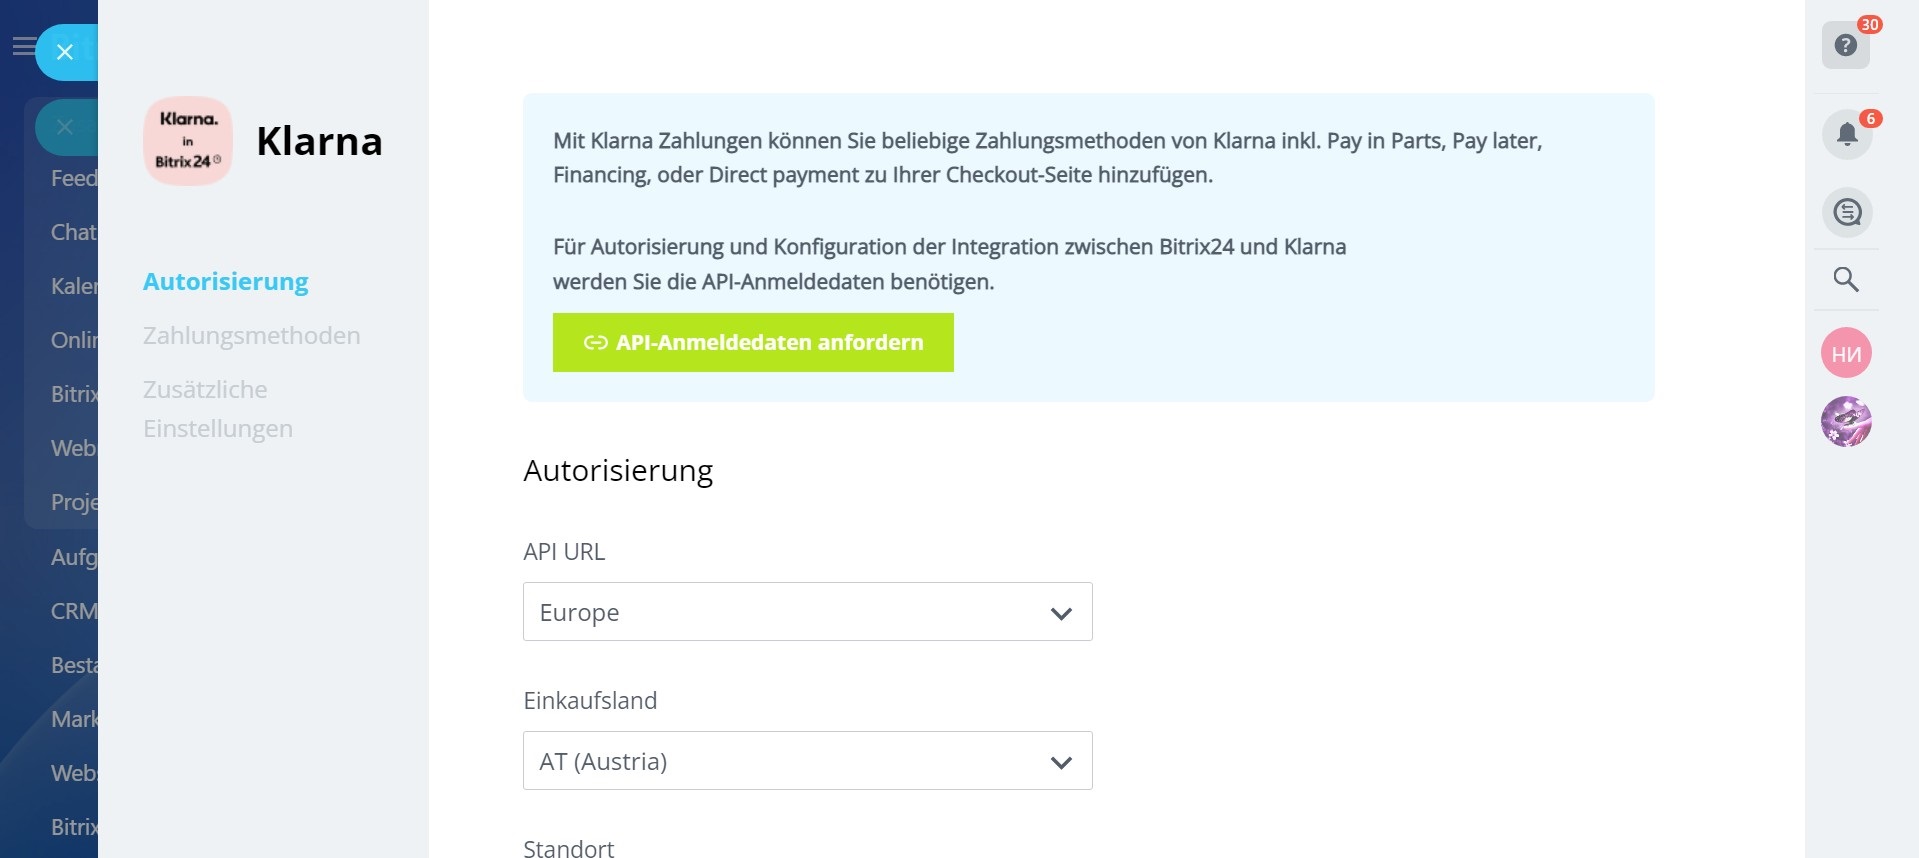1919x858 pixels.
Task: Open the CRM item in left menu
Action: [x=73, y=611]
